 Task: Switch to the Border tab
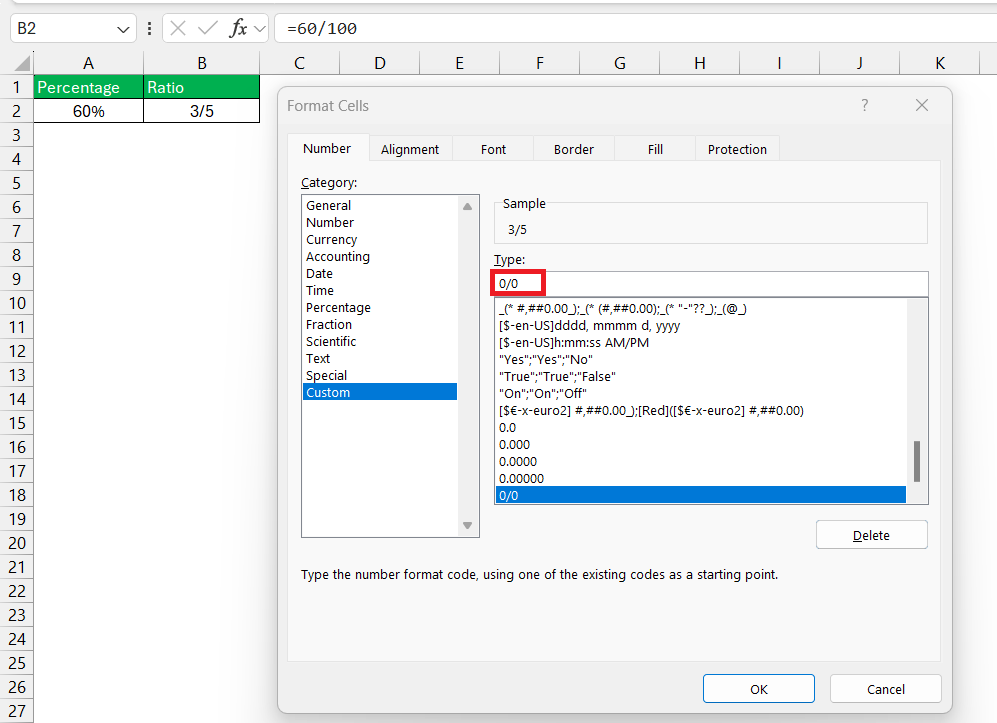click(574, 149)
